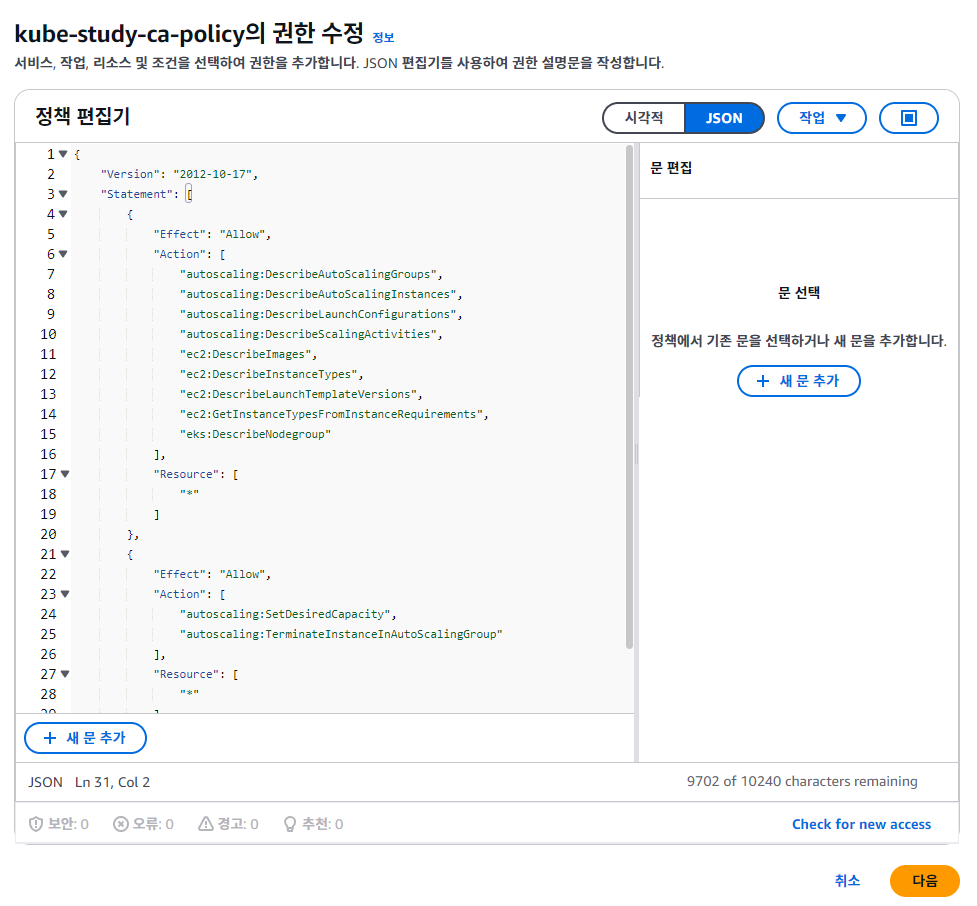Click "autoscaling:DescribeAutoScalingInstances" line
Screen dimensions: 977x906
click(x=321, y=294)
